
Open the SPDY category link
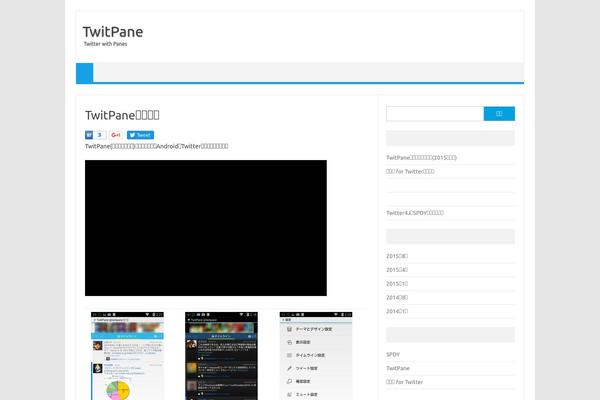pyautogui.click(x=393, y=354)
